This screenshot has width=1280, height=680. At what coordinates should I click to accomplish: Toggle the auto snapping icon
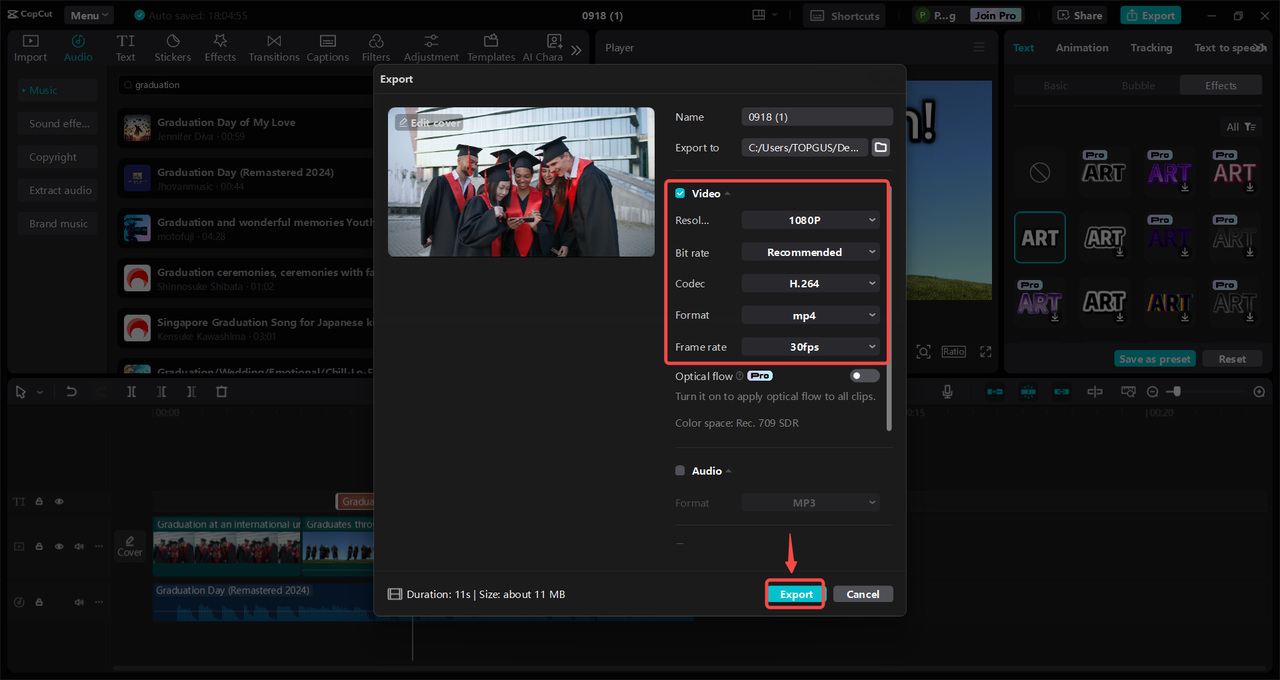pyautogui.click(x=1028, y=392)
